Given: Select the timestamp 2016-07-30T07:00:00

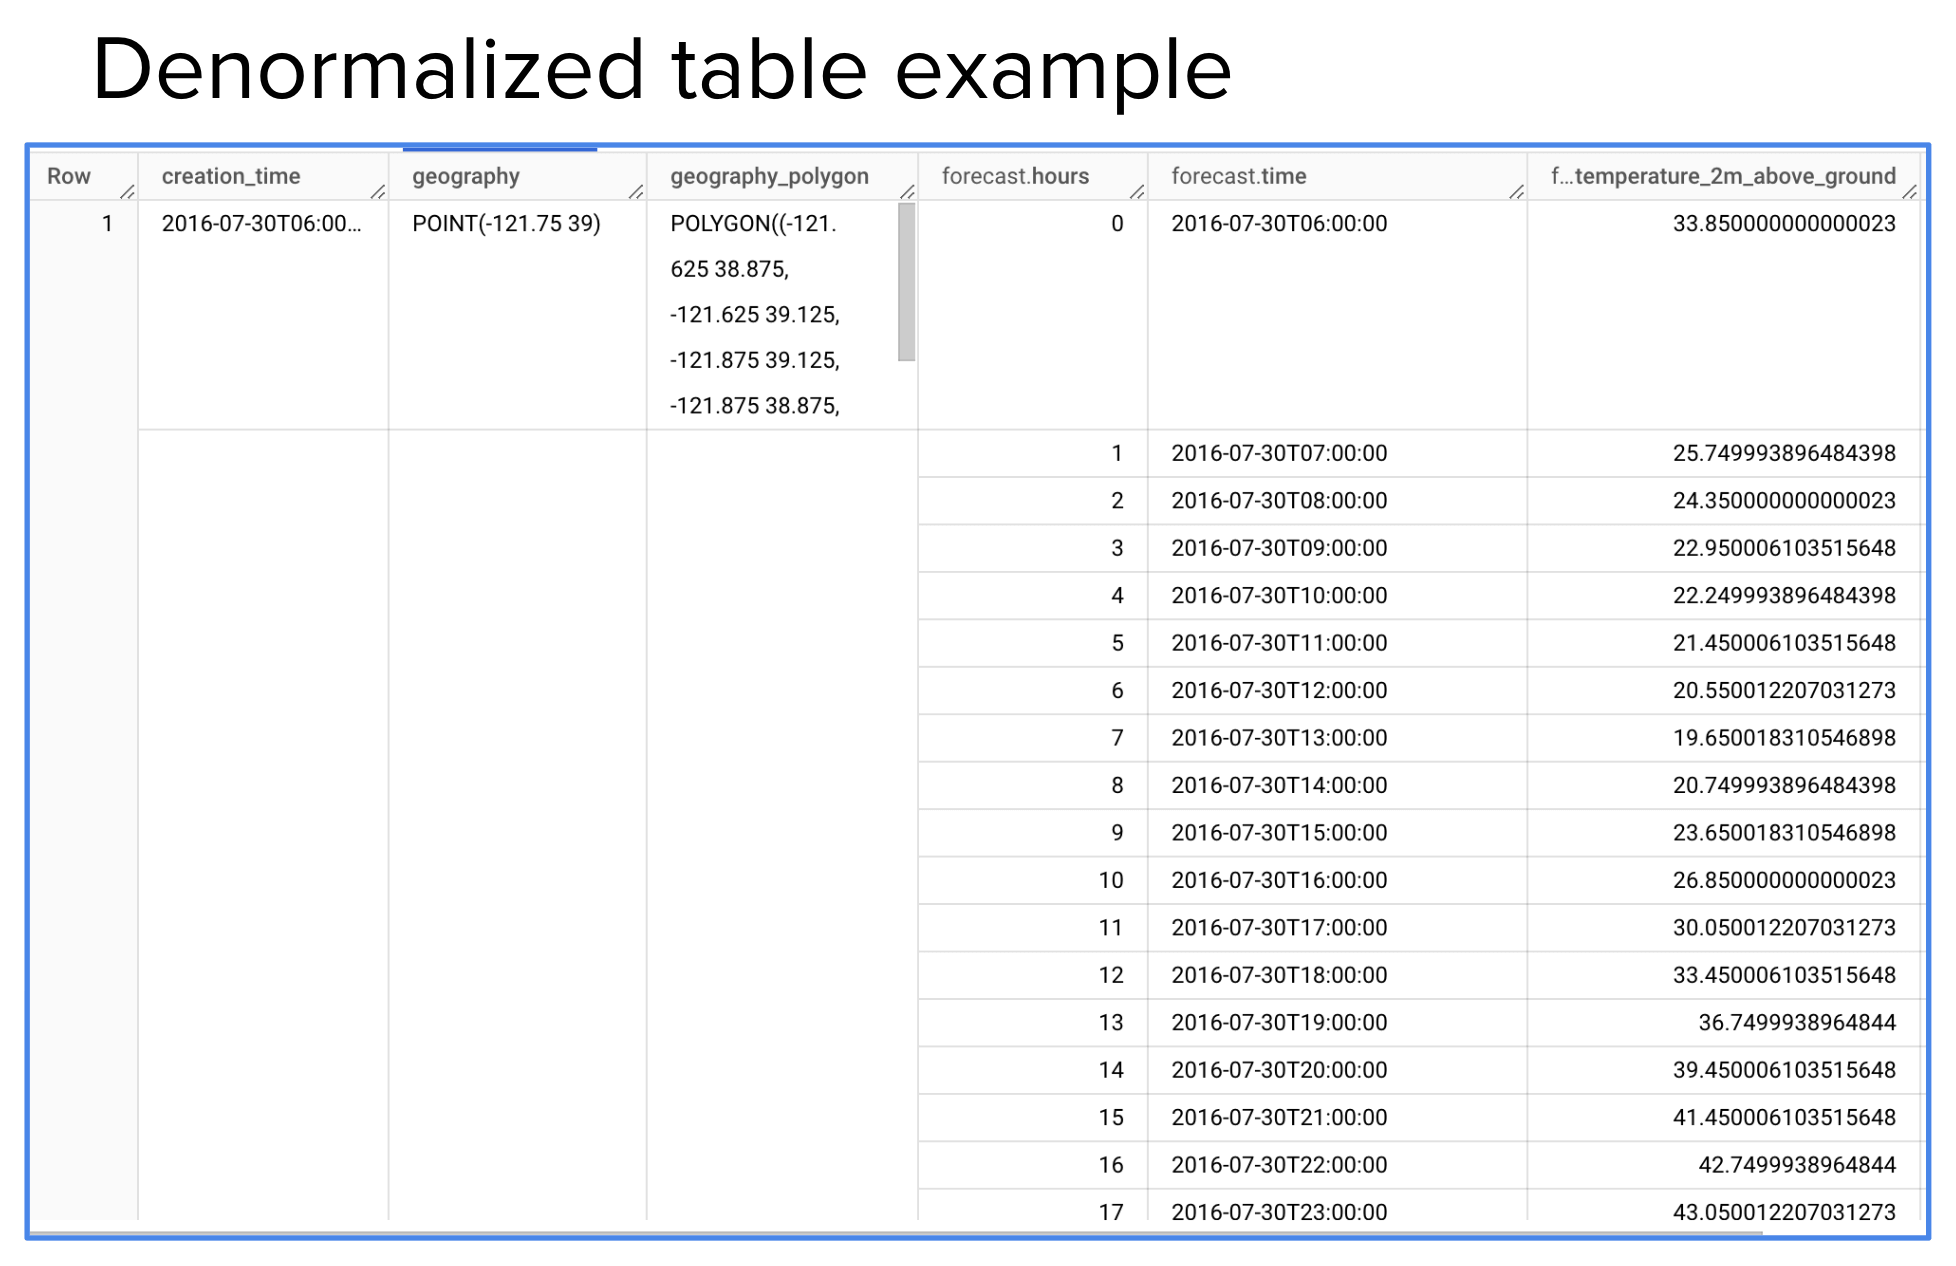Looking at the screenshot, I should click(x=1279, y=453).
